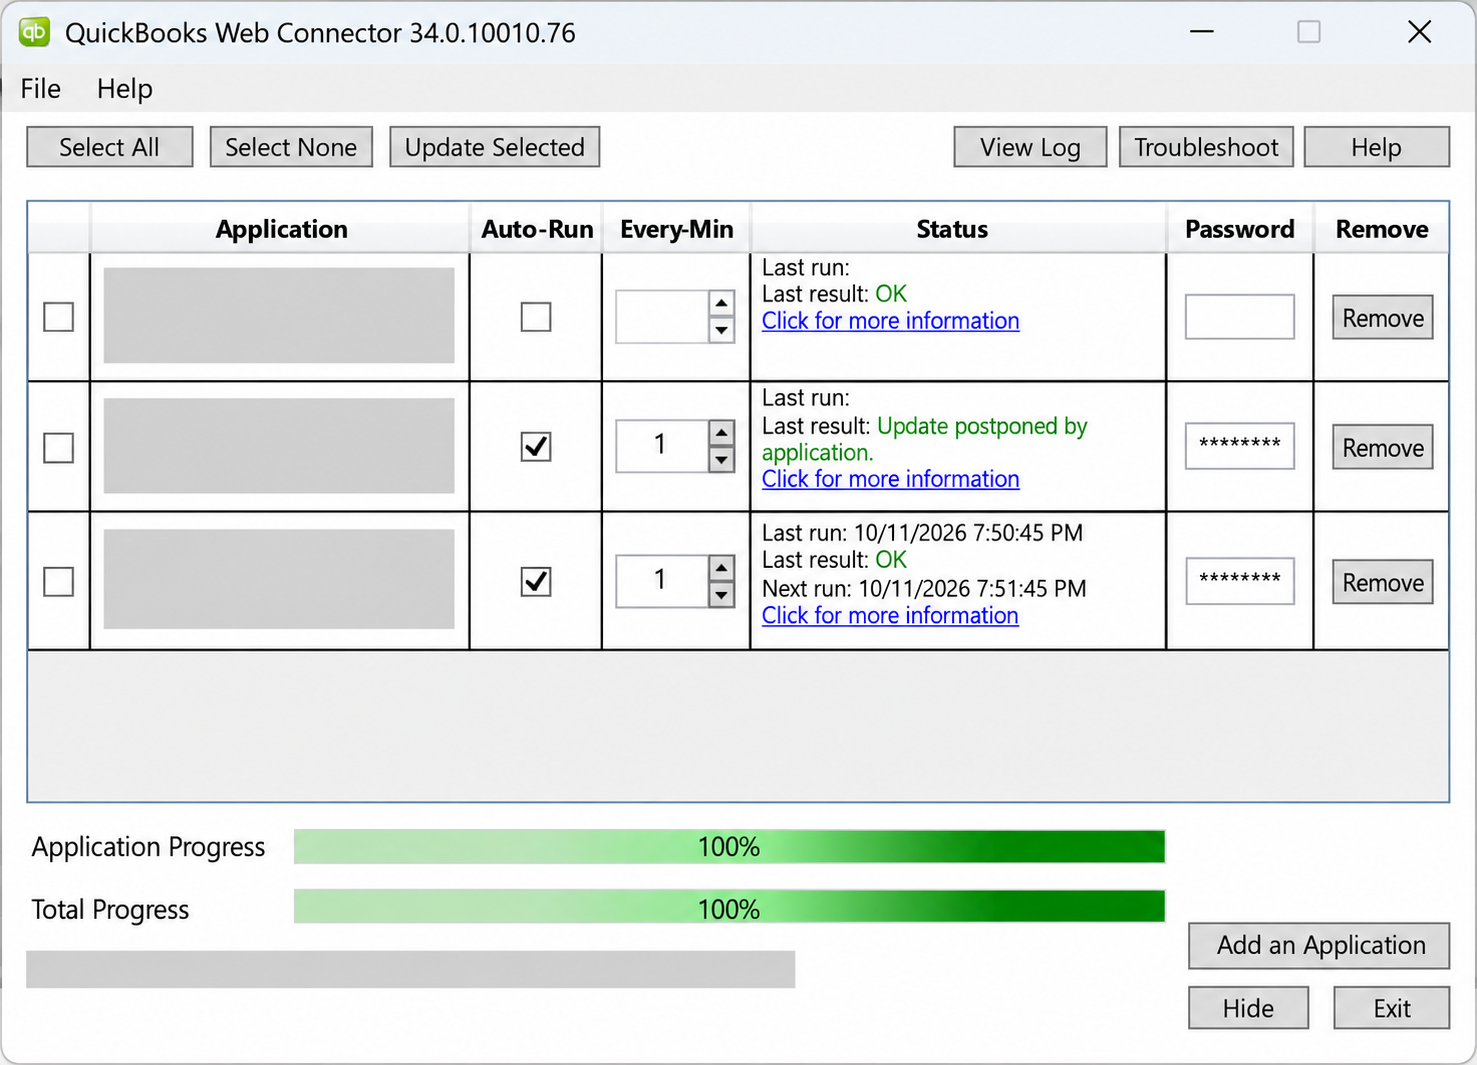Tick the selection checkbox for the Update postponed row

(59, 447)
